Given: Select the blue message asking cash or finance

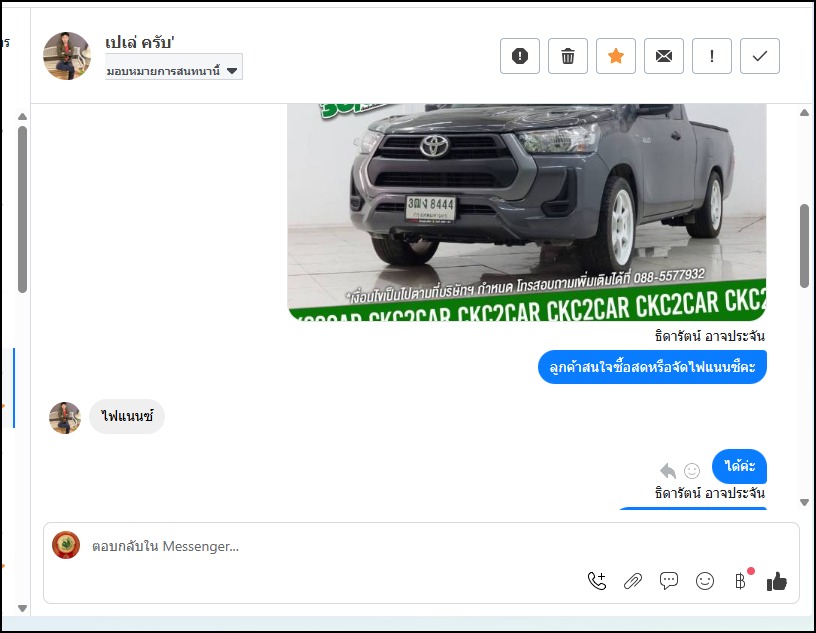Looking at the screenshot, I should click(x=652, y=367).
